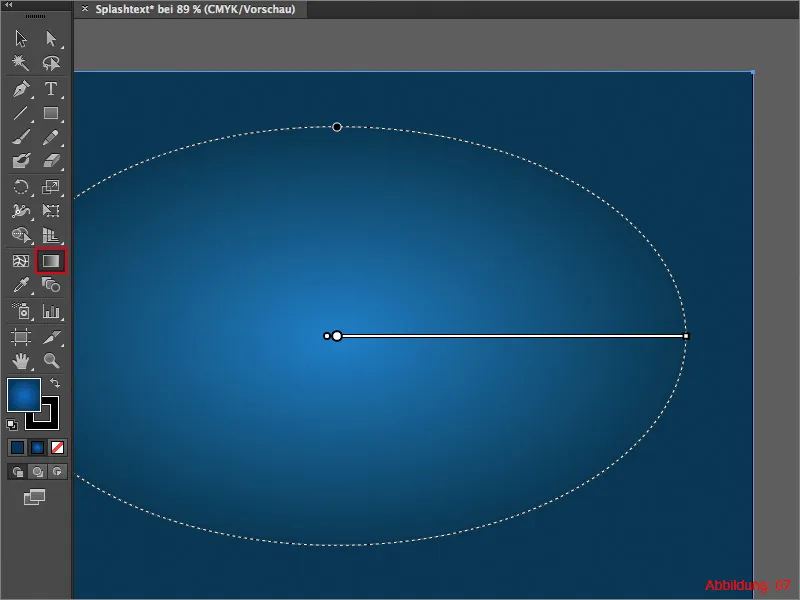
Task: Select the Selection tool (black arrow)
Action: [21, 38]
